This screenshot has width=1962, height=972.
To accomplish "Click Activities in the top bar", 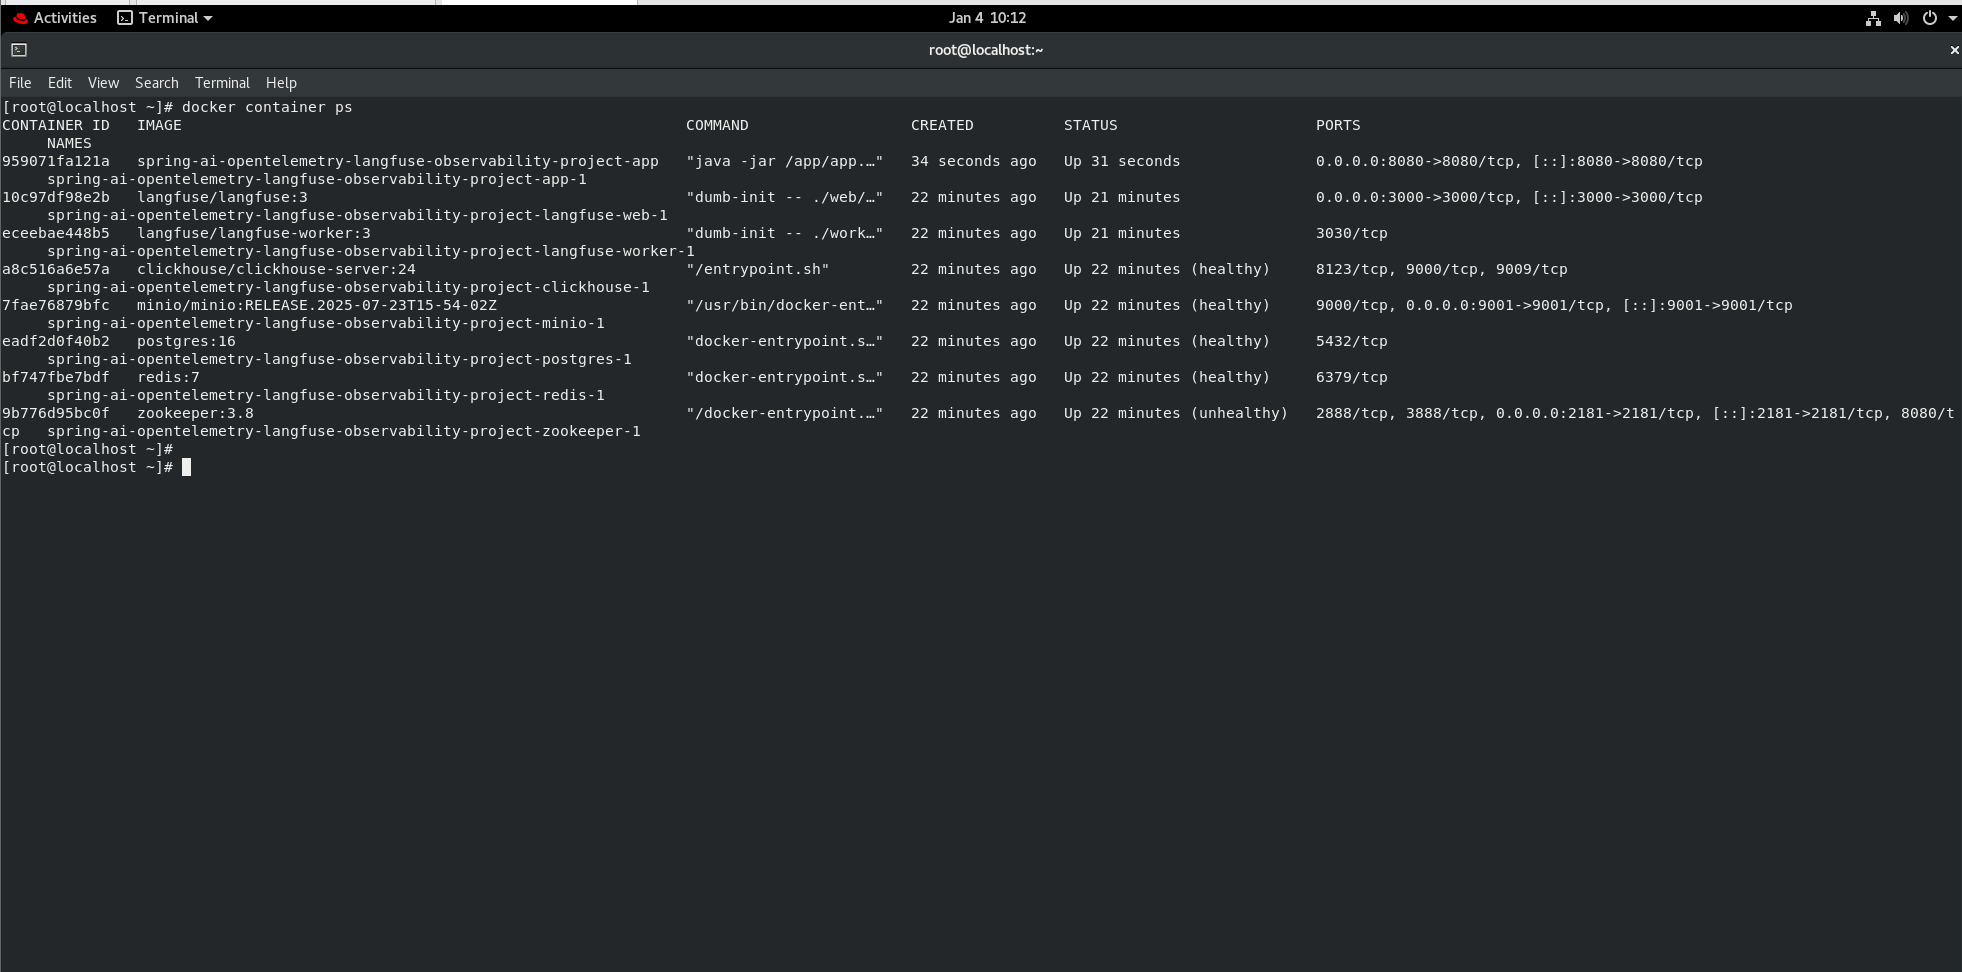I will pos(64,17).
